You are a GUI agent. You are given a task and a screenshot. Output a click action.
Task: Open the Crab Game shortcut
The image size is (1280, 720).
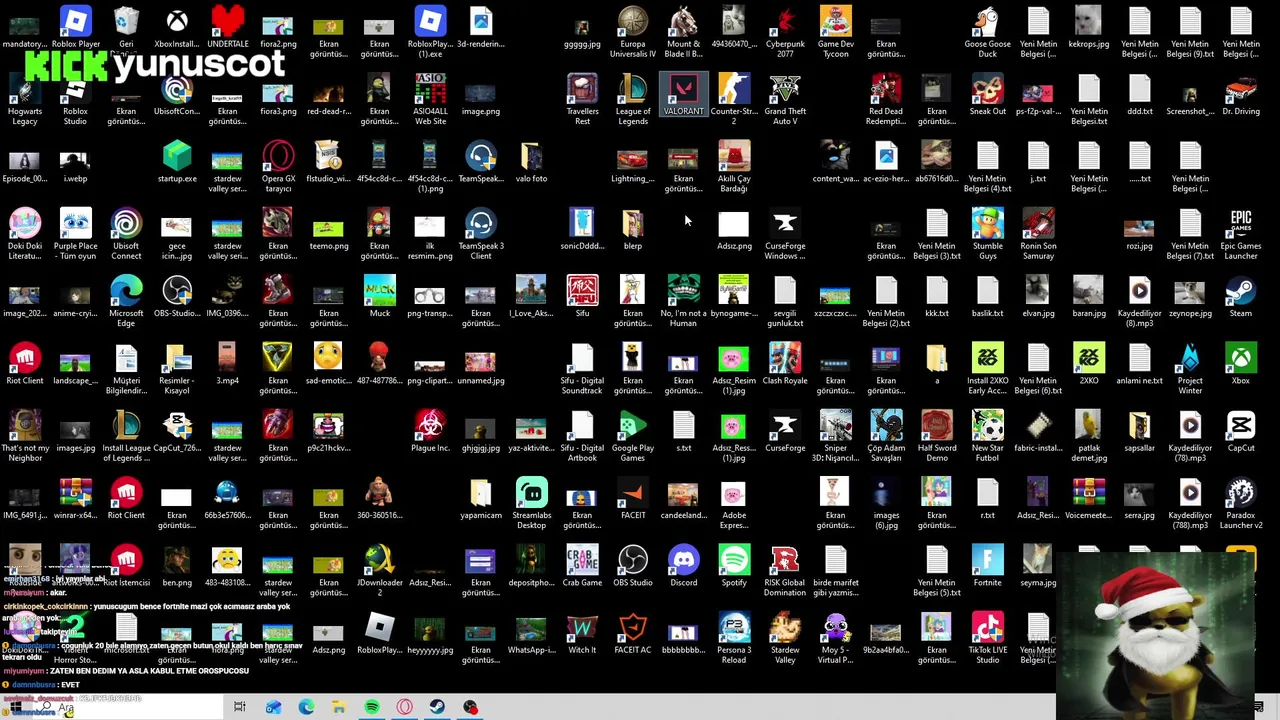click(x=582, y=567)
